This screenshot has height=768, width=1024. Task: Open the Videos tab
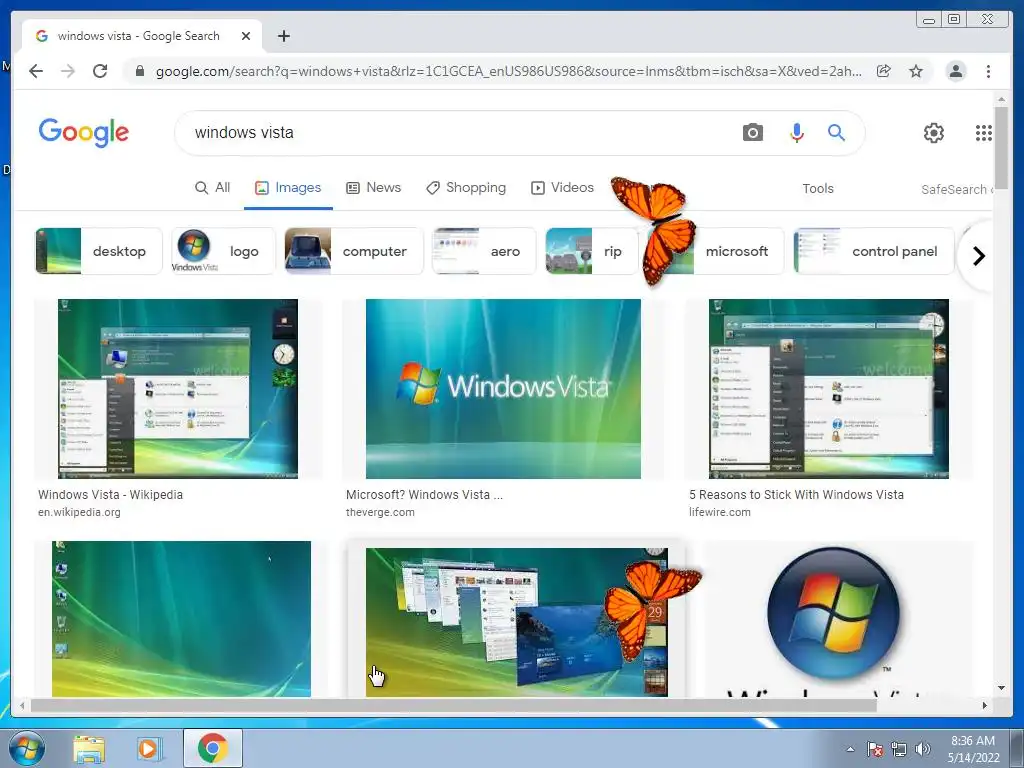[562, 188]
